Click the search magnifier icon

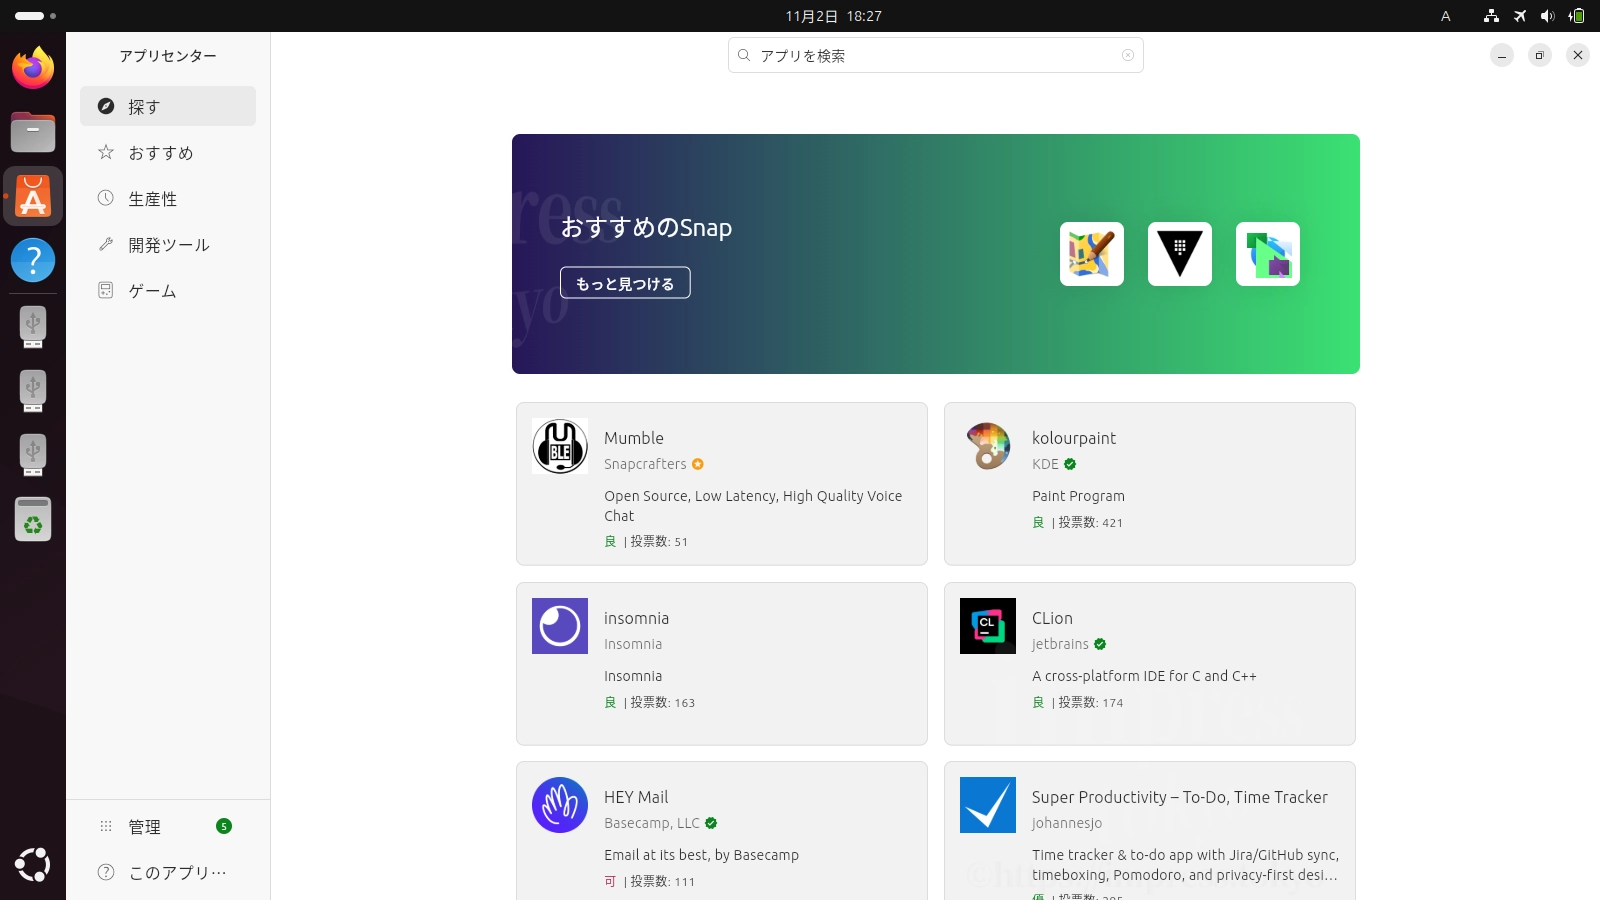(744, 56)
